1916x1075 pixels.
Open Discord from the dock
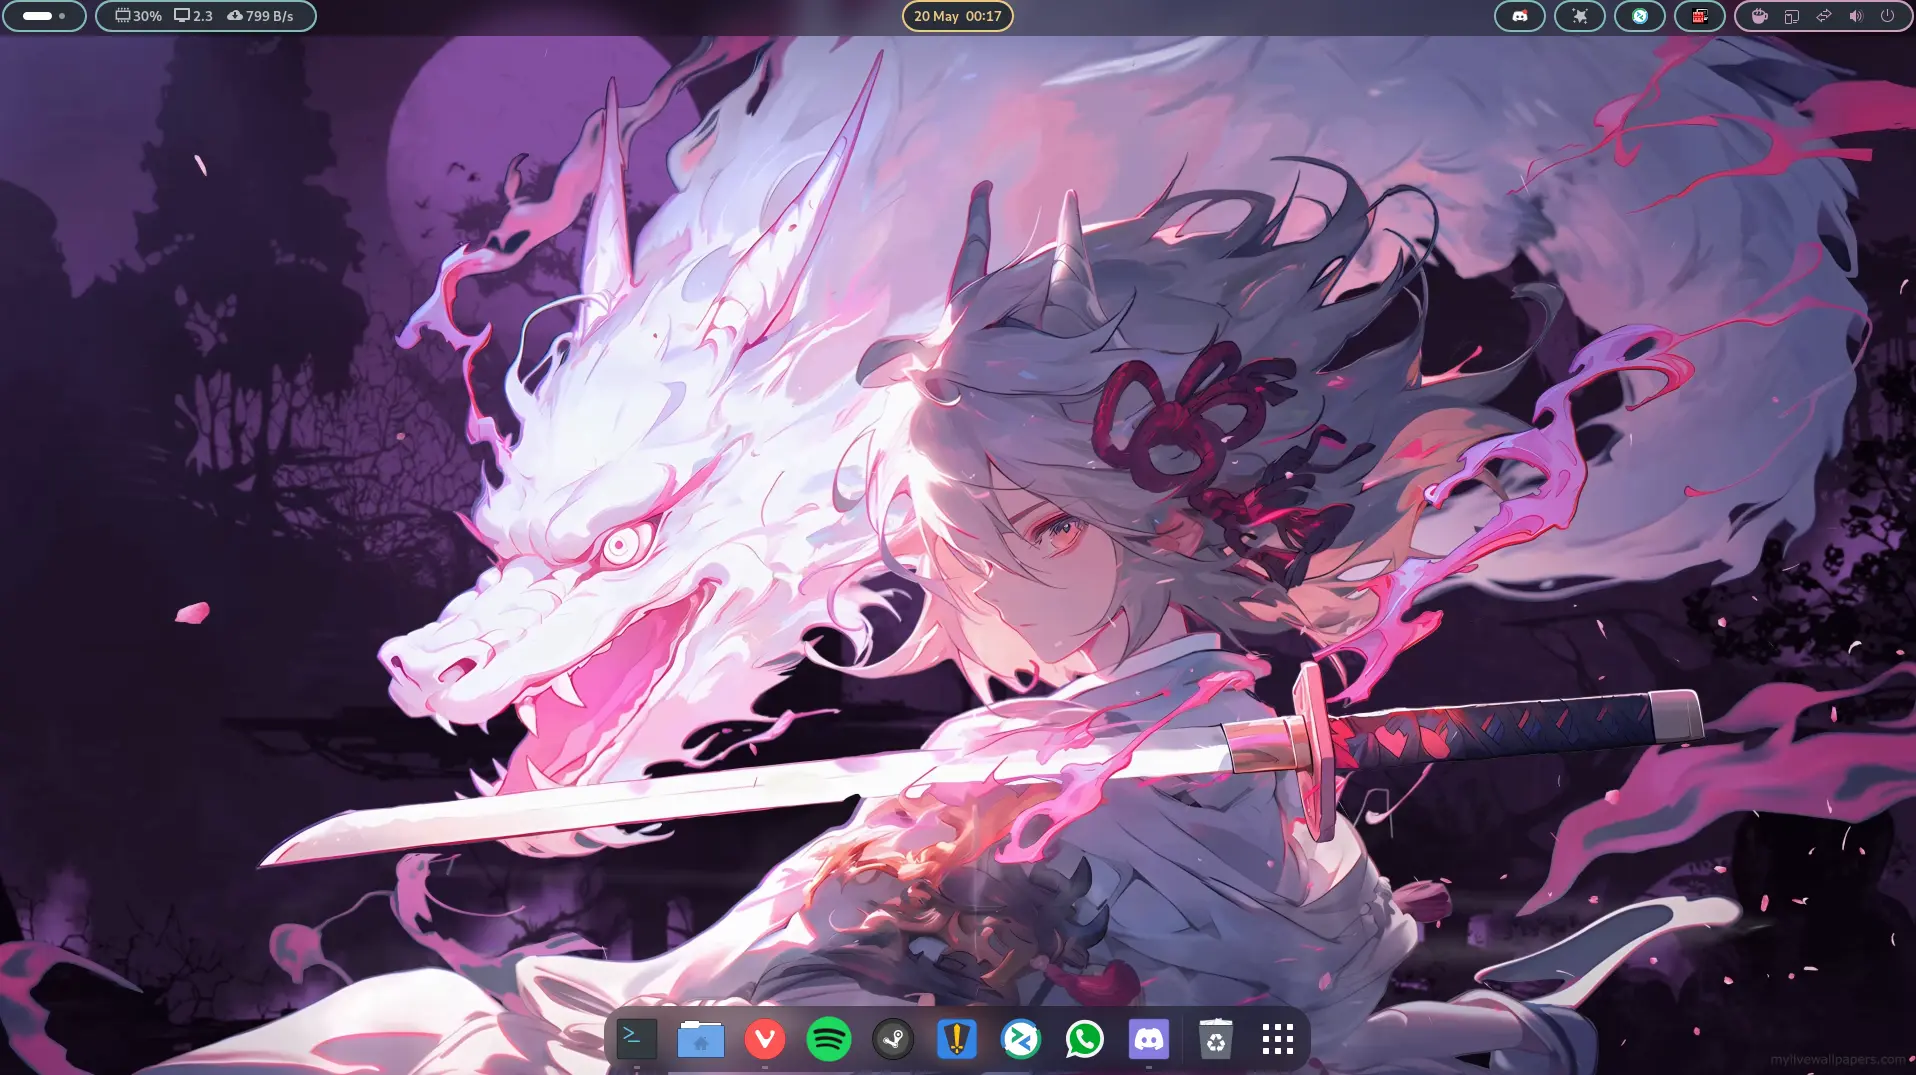(1149, 1040)
